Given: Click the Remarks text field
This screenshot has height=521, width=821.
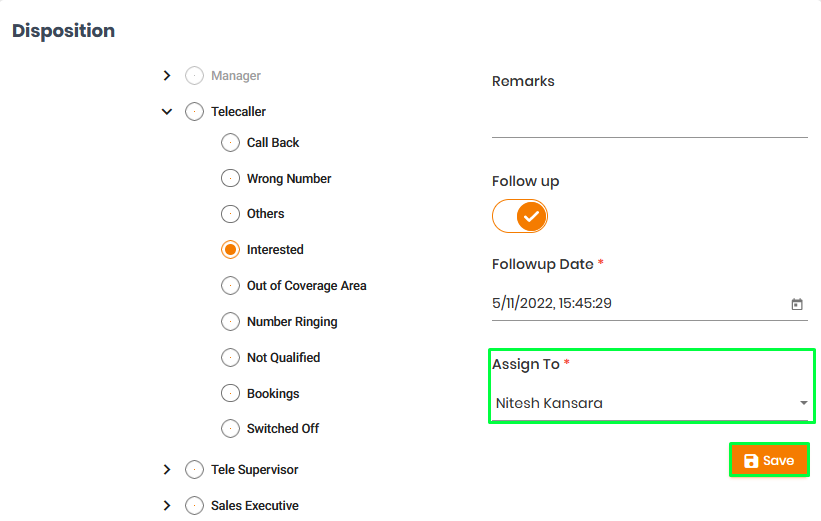Looking at the screenshot, I should [x=650, y=121].
